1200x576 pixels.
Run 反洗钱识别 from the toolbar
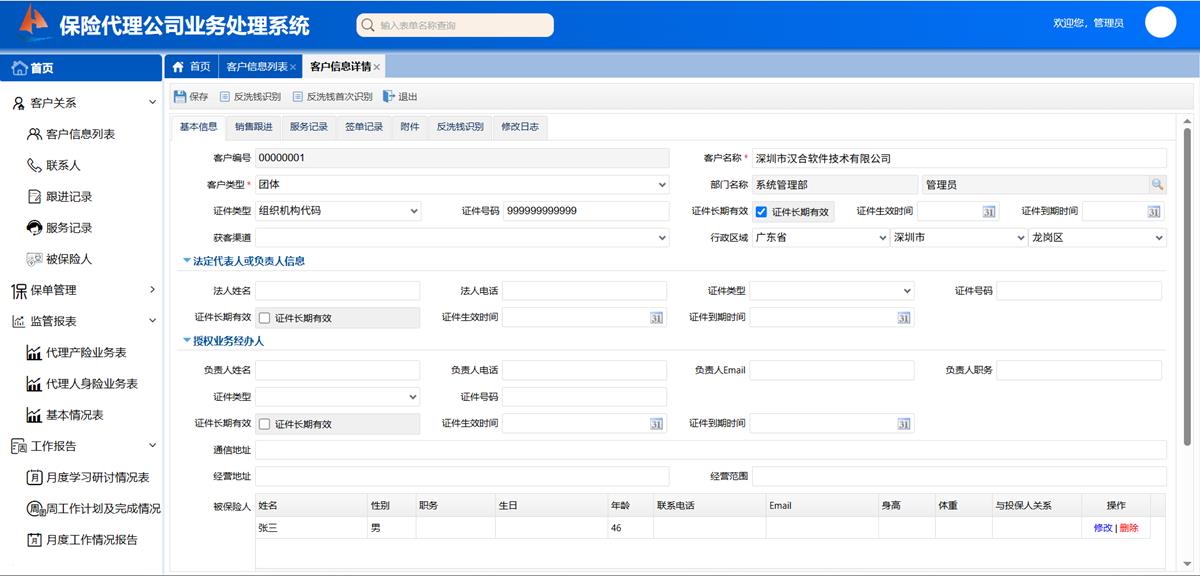[x=250, y=97]
